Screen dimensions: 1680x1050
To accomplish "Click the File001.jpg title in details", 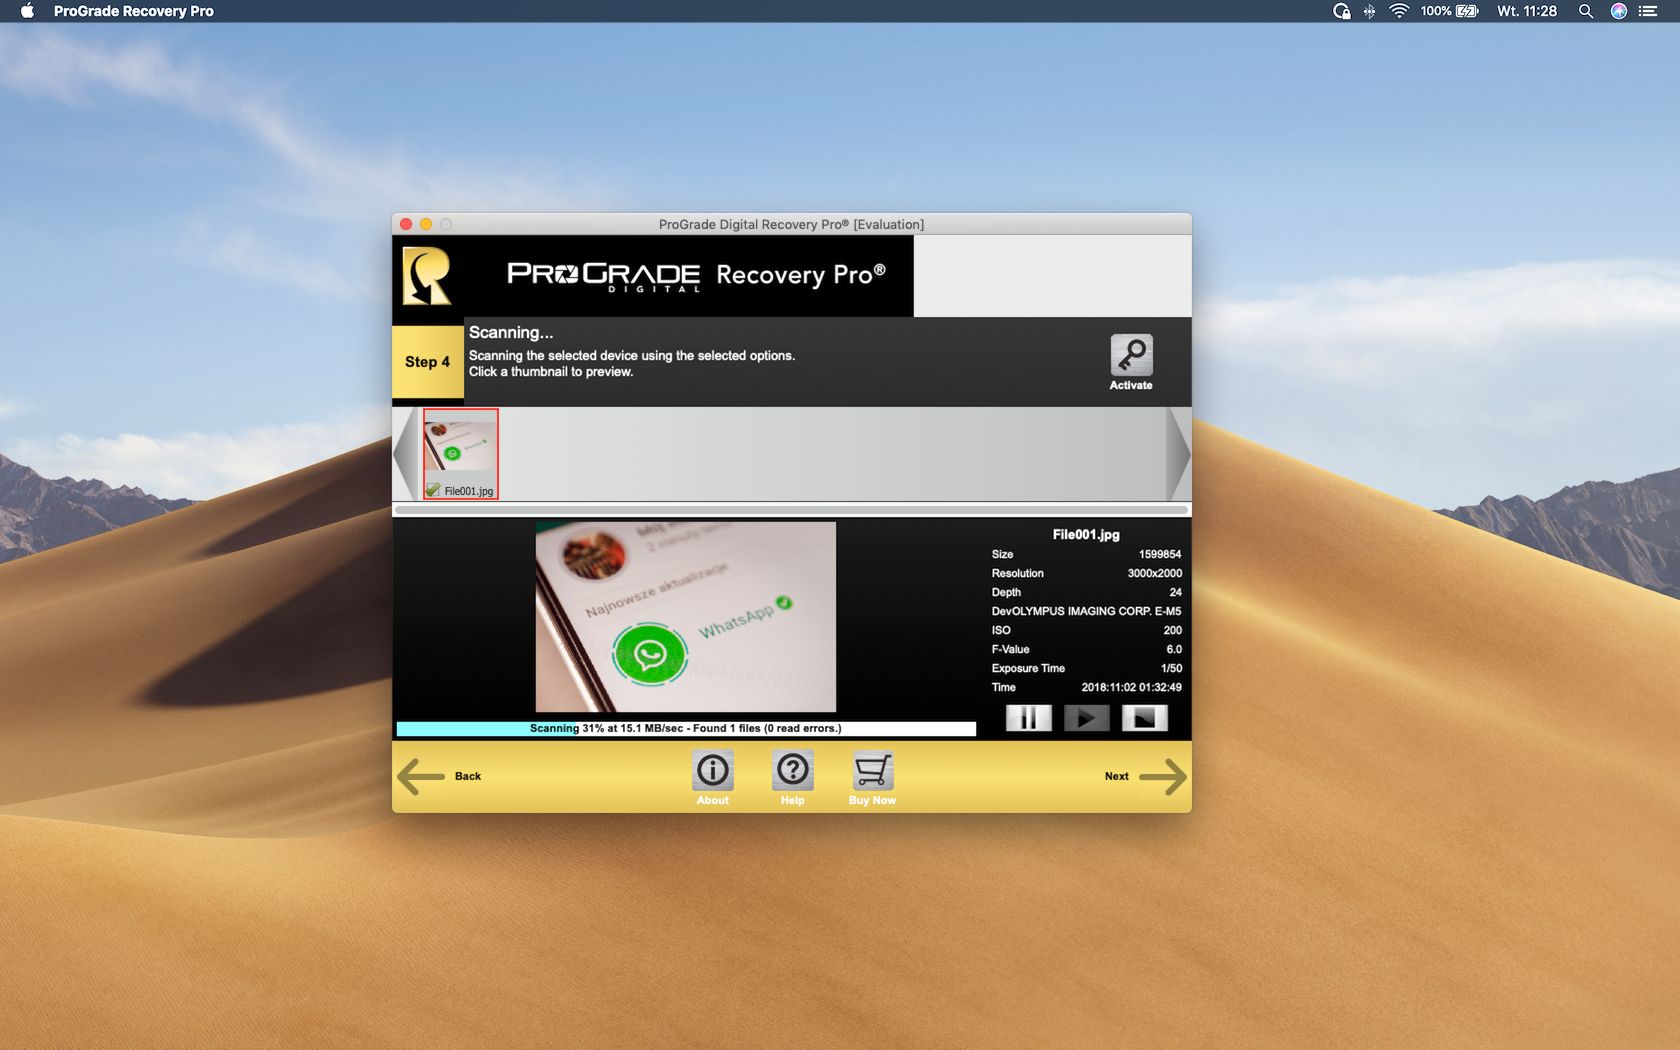I will pos(1086,535).
